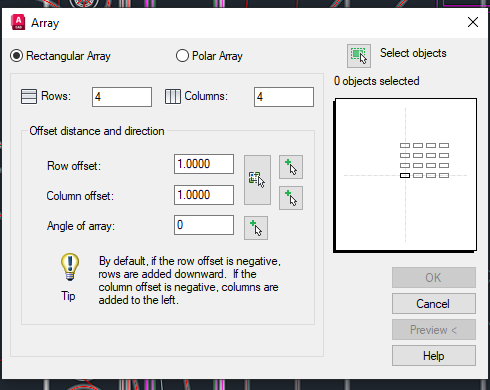Select Polar Array radio button
Screen dimensions: 490x390
(182, 56)
